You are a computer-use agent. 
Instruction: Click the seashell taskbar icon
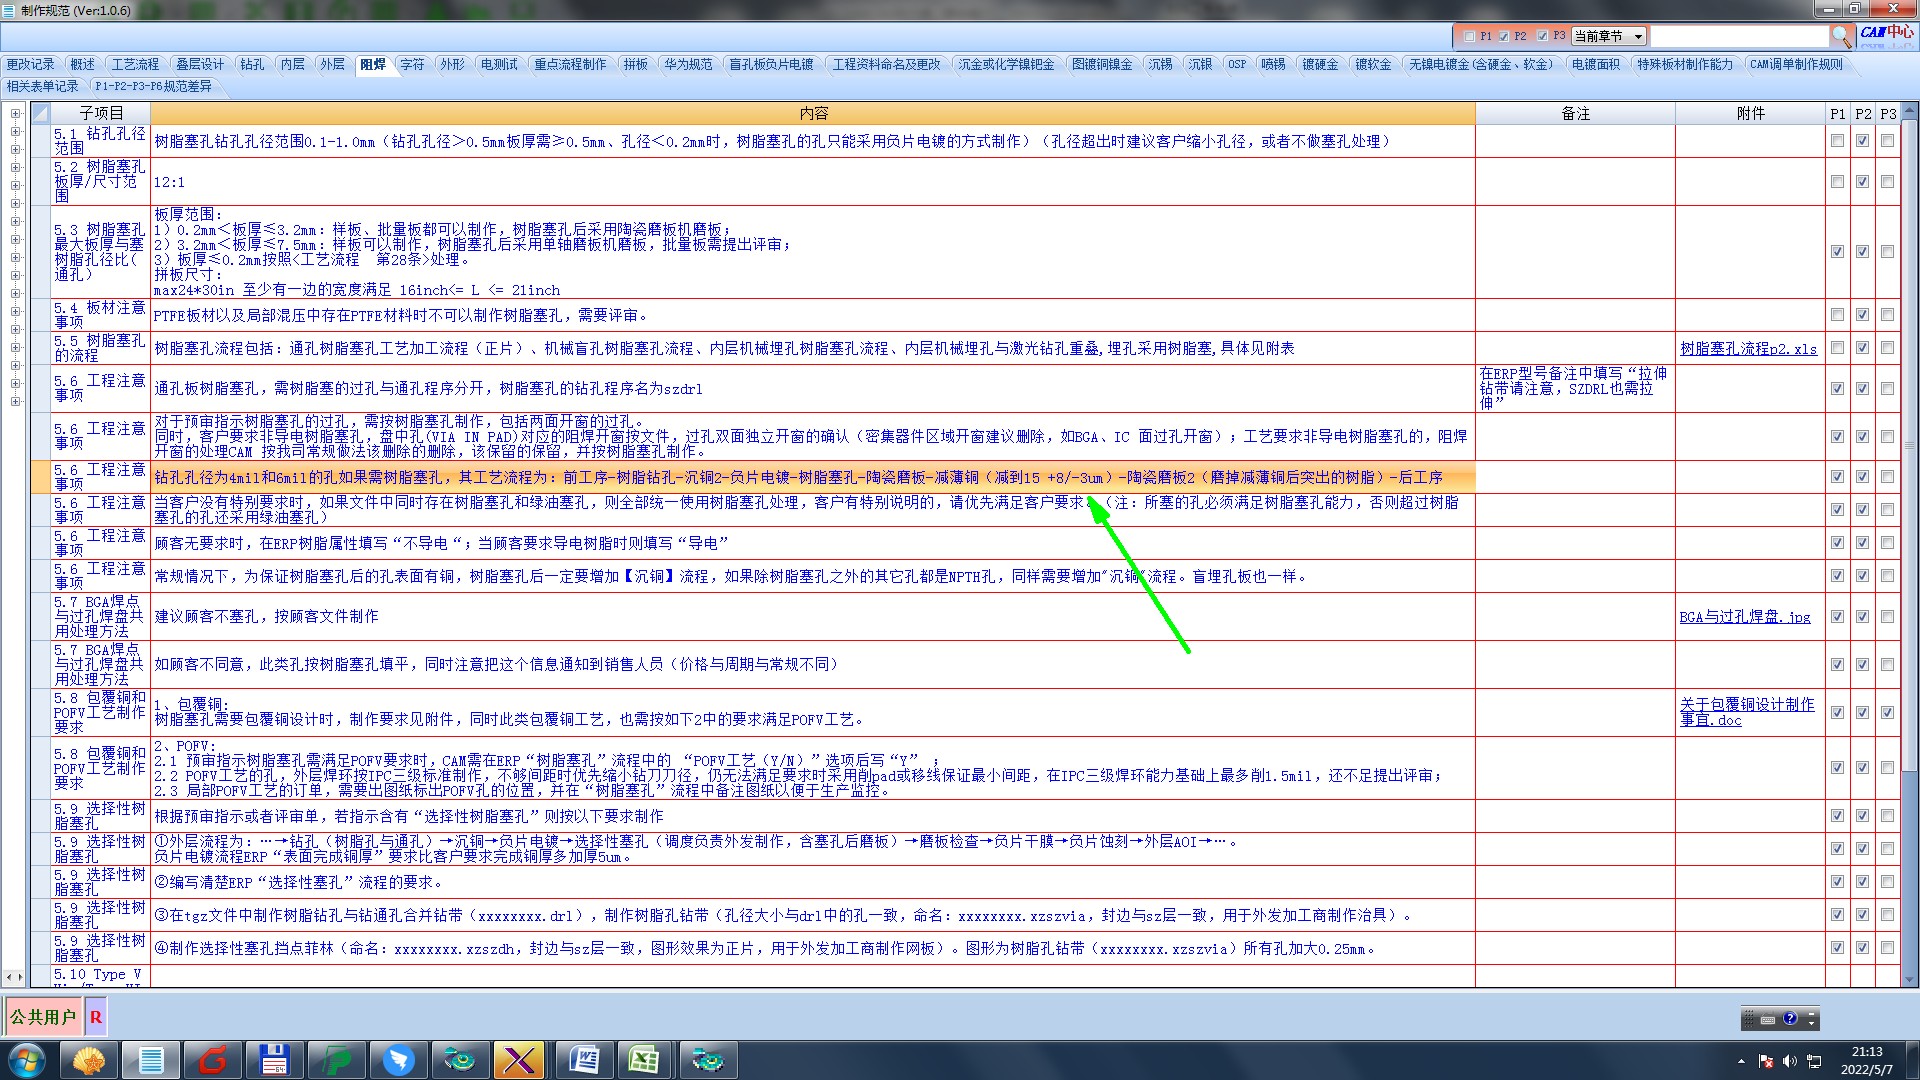point(89,1060)
